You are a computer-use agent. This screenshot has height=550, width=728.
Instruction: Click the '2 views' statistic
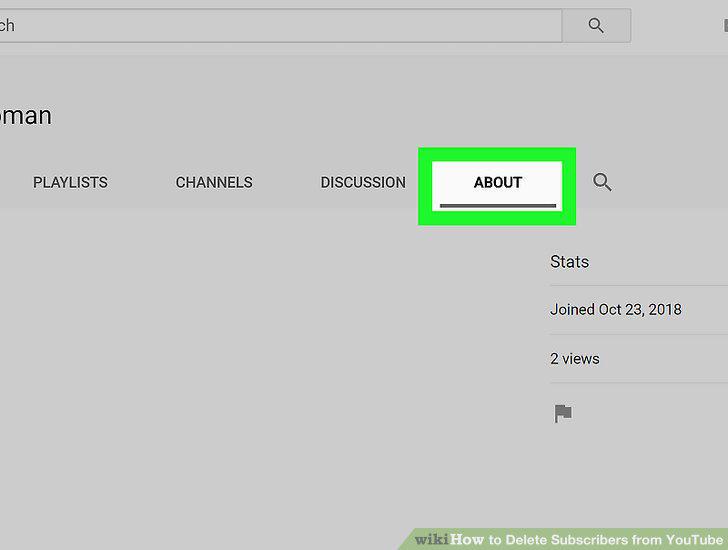pos(575,359)
